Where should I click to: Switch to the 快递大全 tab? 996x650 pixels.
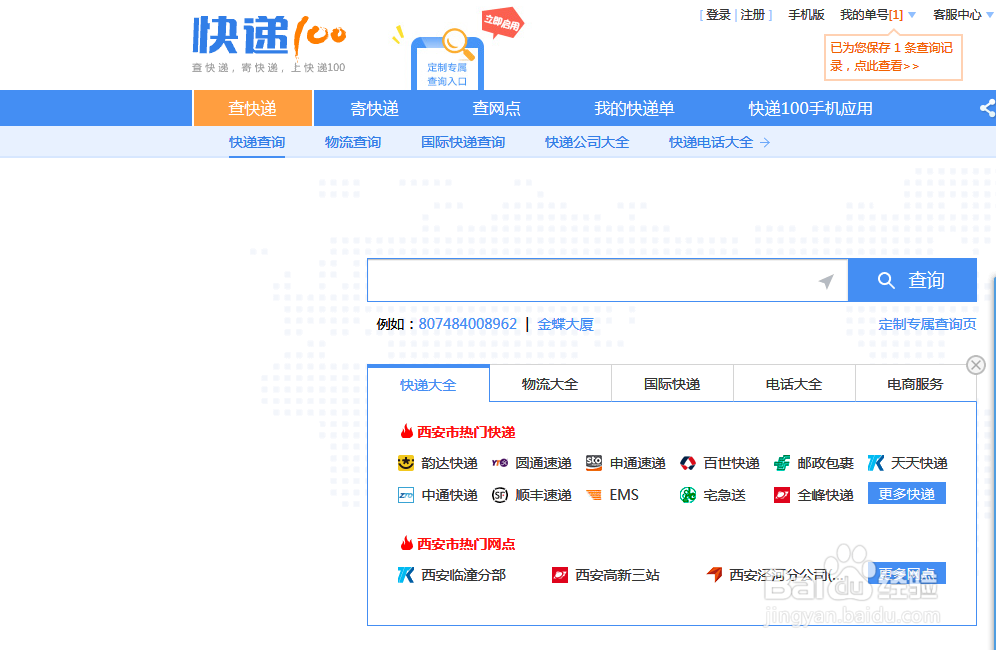pos(428,384)
